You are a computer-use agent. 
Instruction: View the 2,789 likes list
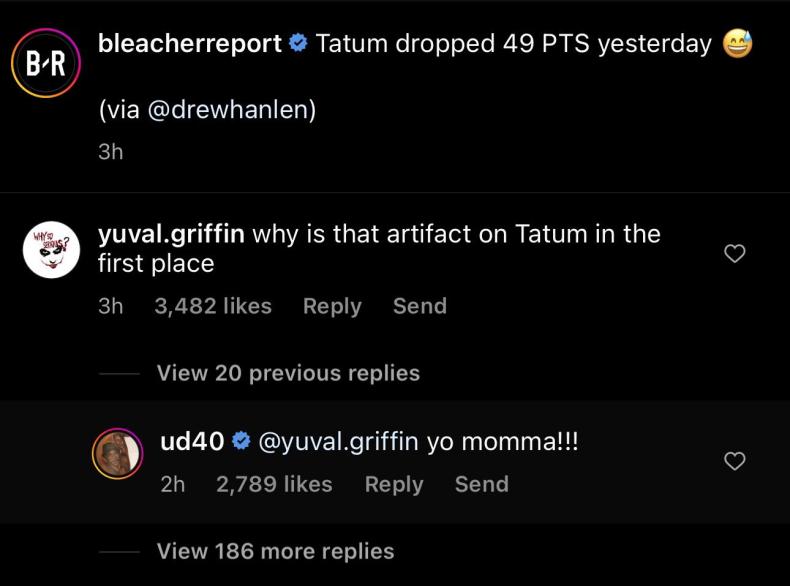pyautogui.click(x=274, y=484)
